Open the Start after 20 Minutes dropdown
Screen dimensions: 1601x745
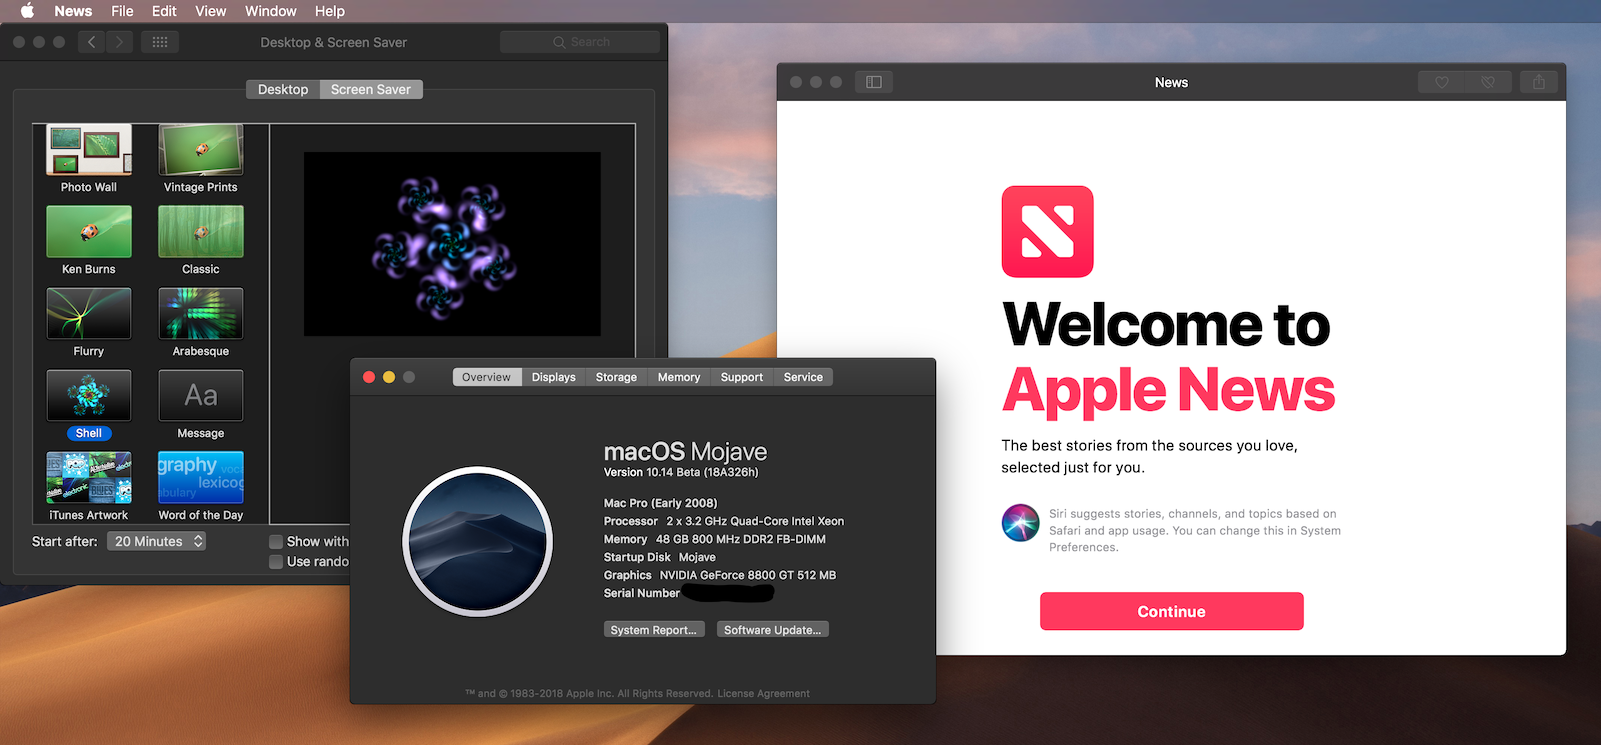point(156,541)
